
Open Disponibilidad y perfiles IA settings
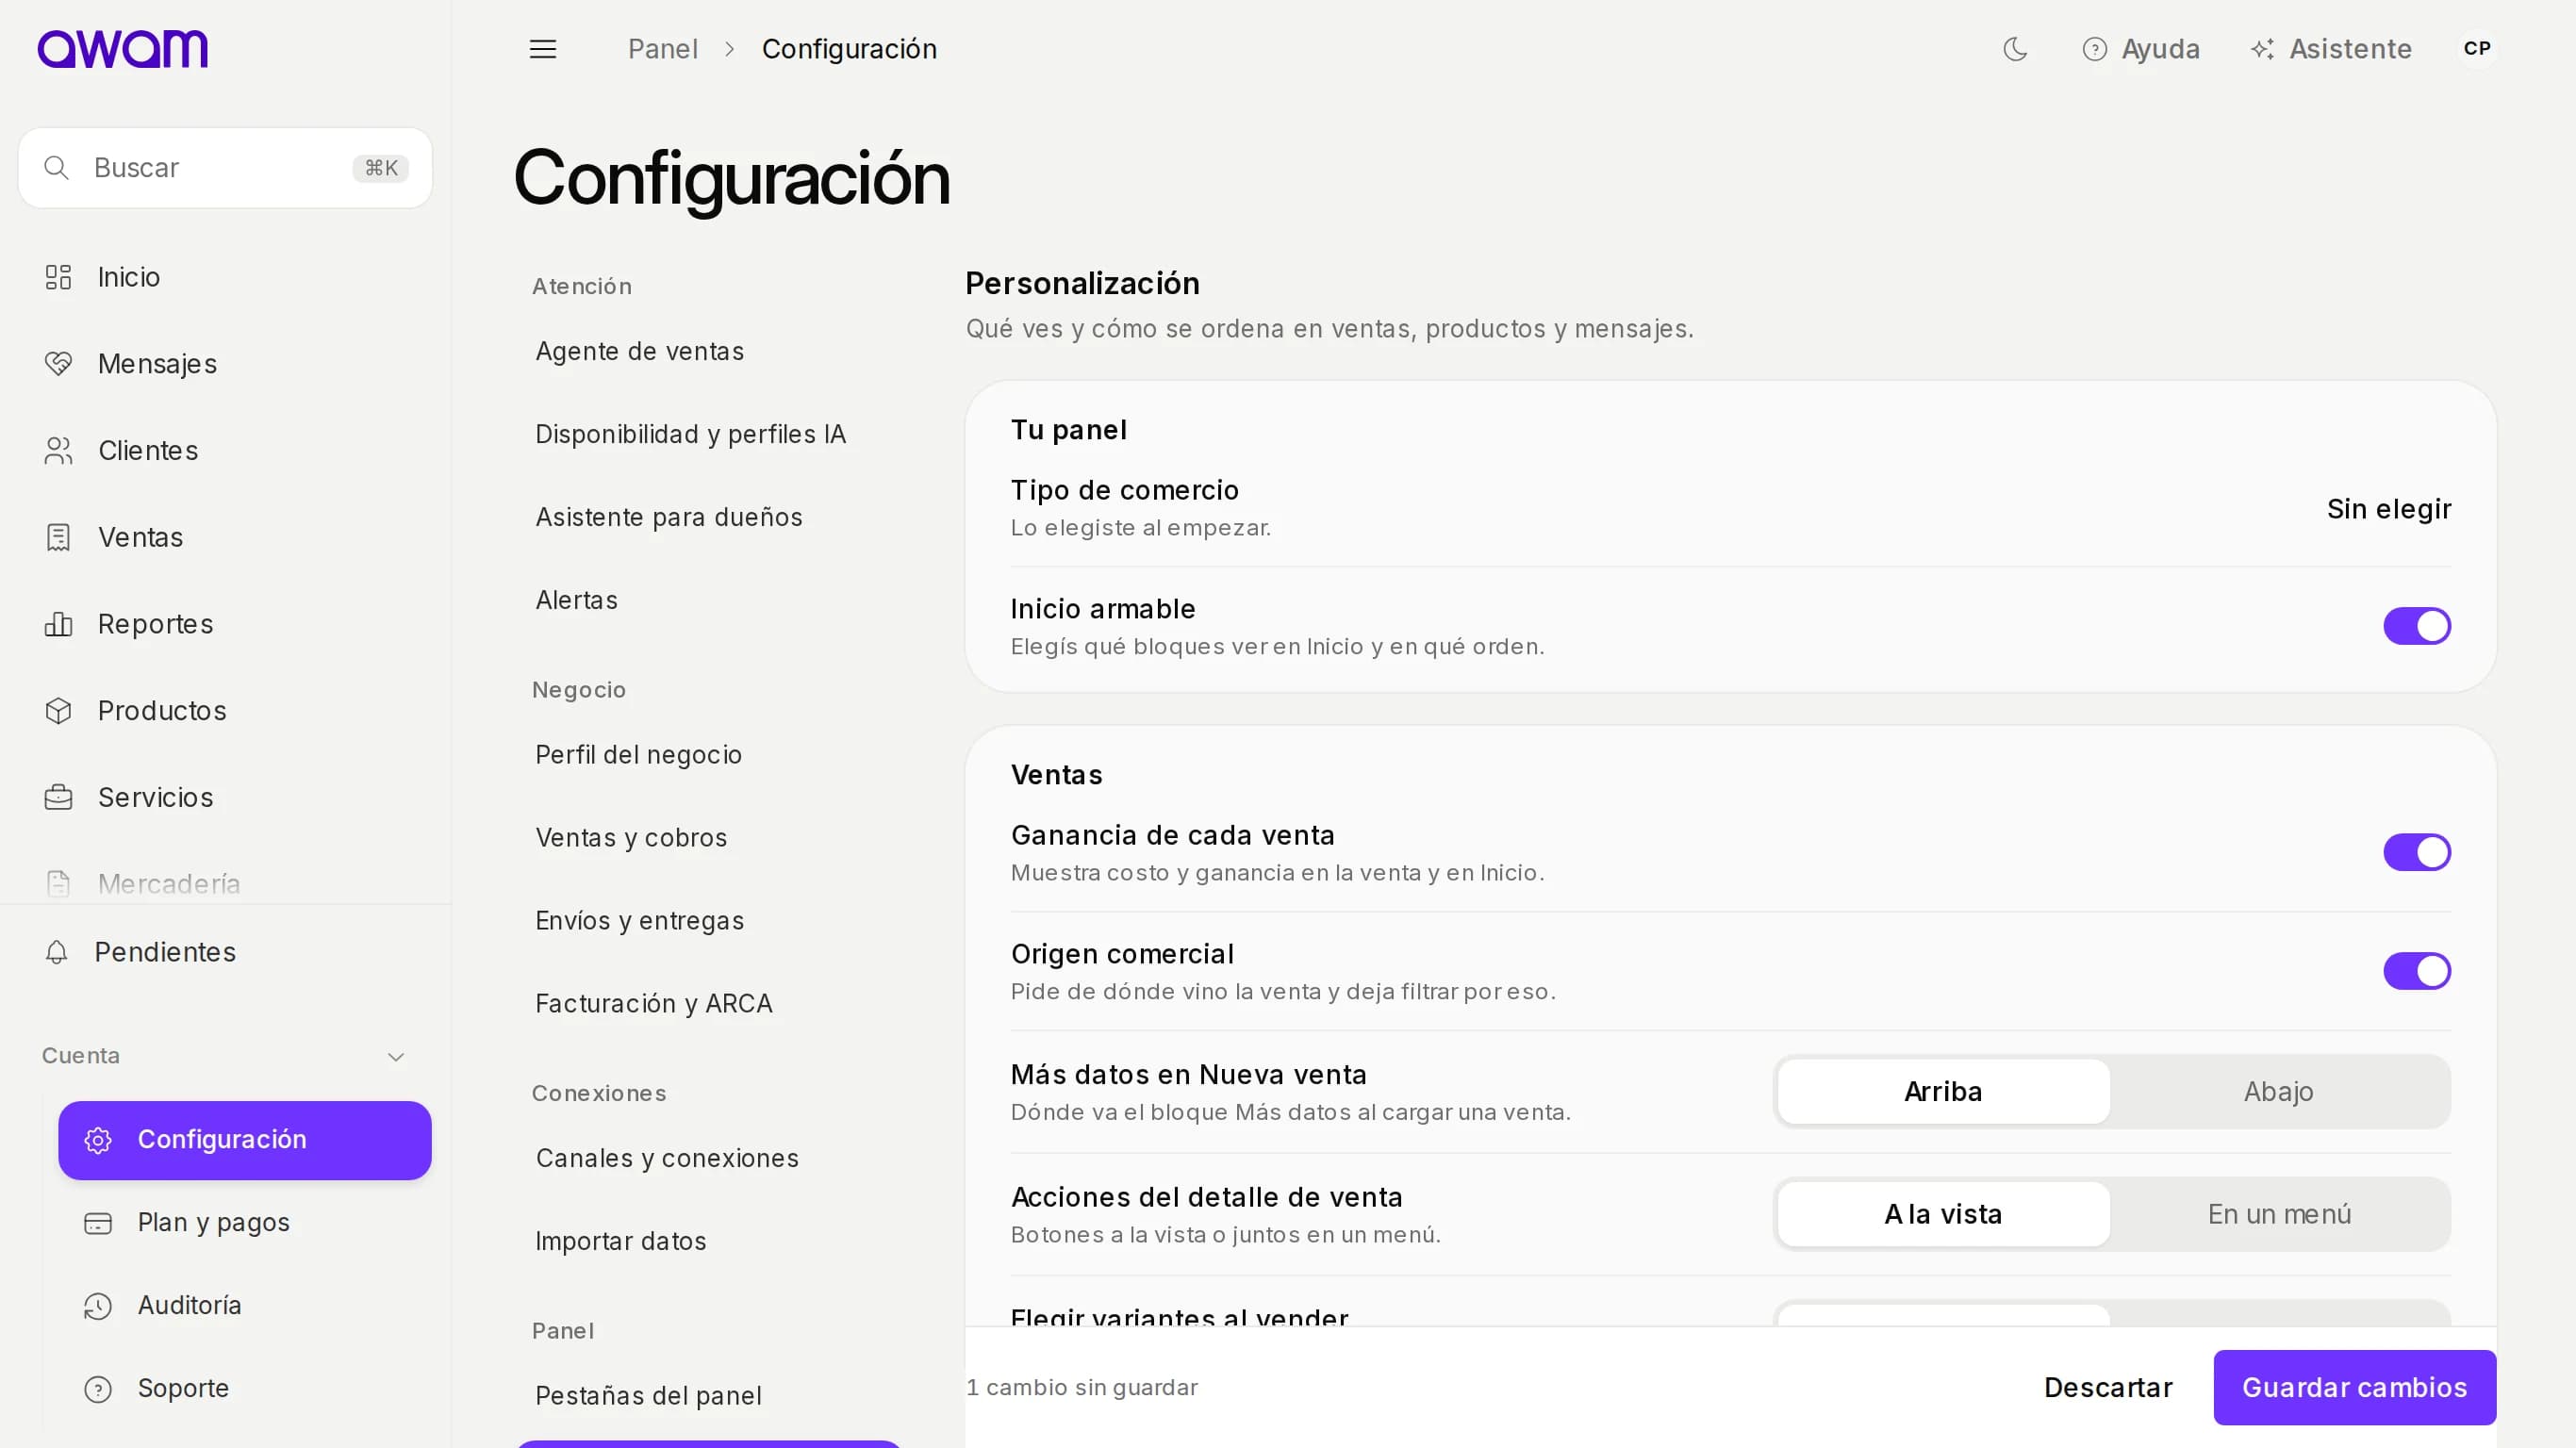tap(708, 434)
